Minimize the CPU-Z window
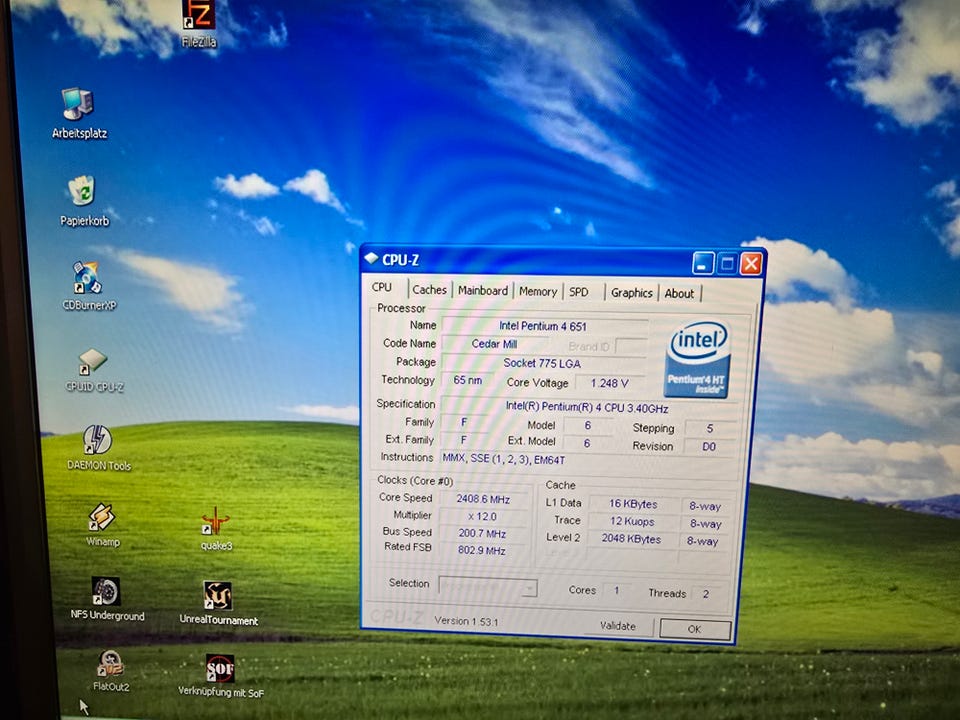Image resolution: width=960 pixels, height=720 pixels. tap(703, 264)
